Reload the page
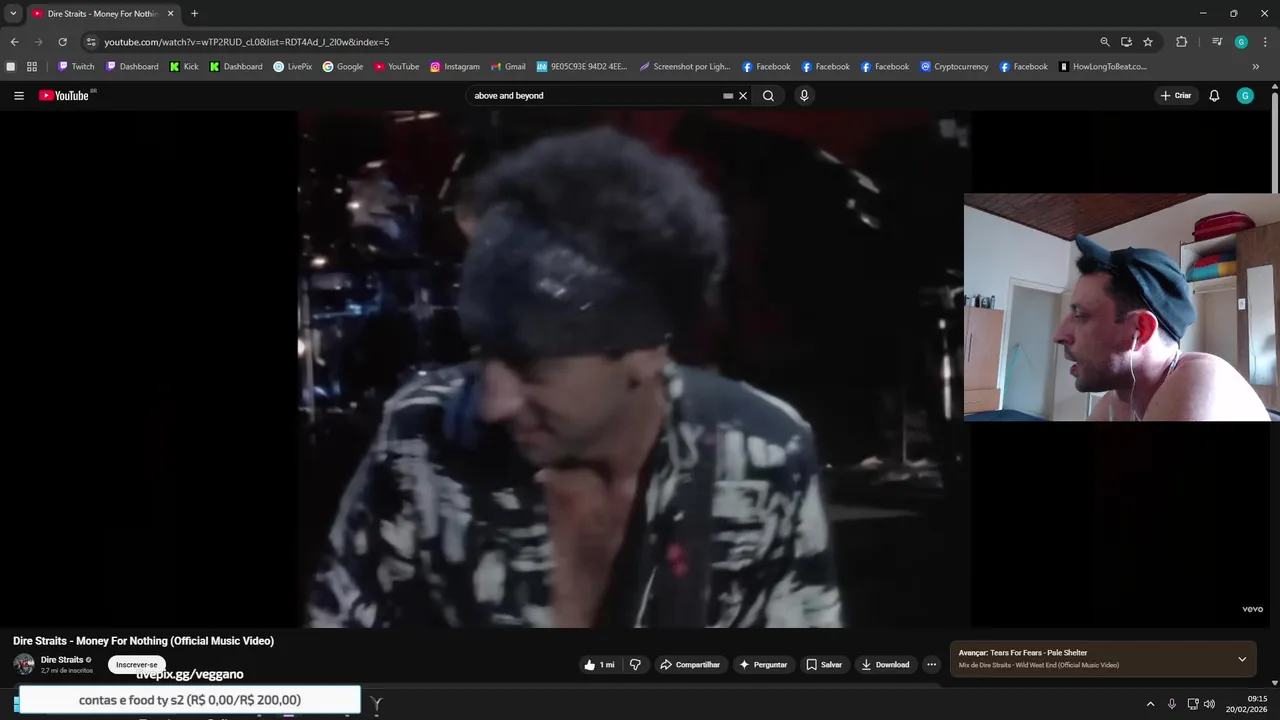The height and width of the screenshot is (720, 1280). coord(62,42)
